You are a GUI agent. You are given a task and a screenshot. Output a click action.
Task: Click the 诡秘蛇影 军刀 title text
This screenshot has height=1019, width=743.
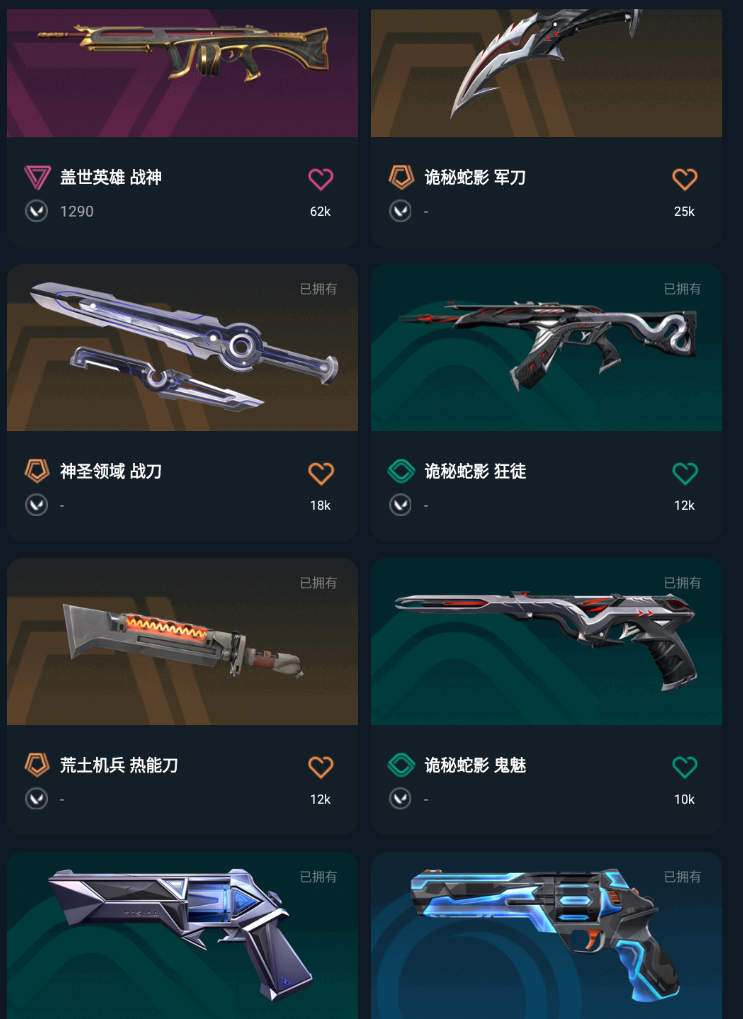point(475,177)
